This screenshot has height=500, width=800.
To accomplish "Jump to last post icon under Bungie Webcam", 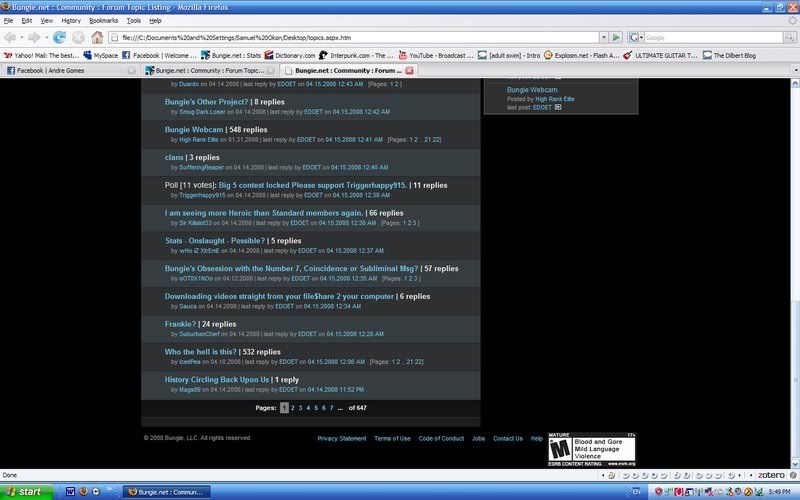I will click(558, 107).
